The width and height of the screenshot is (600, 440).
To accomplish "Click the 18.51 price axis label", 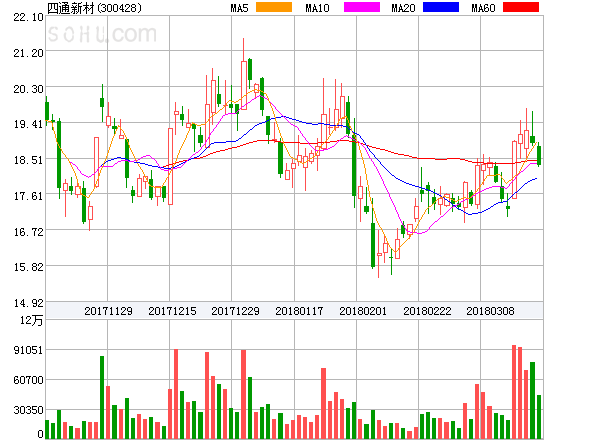I will click(x=28, y=160).
